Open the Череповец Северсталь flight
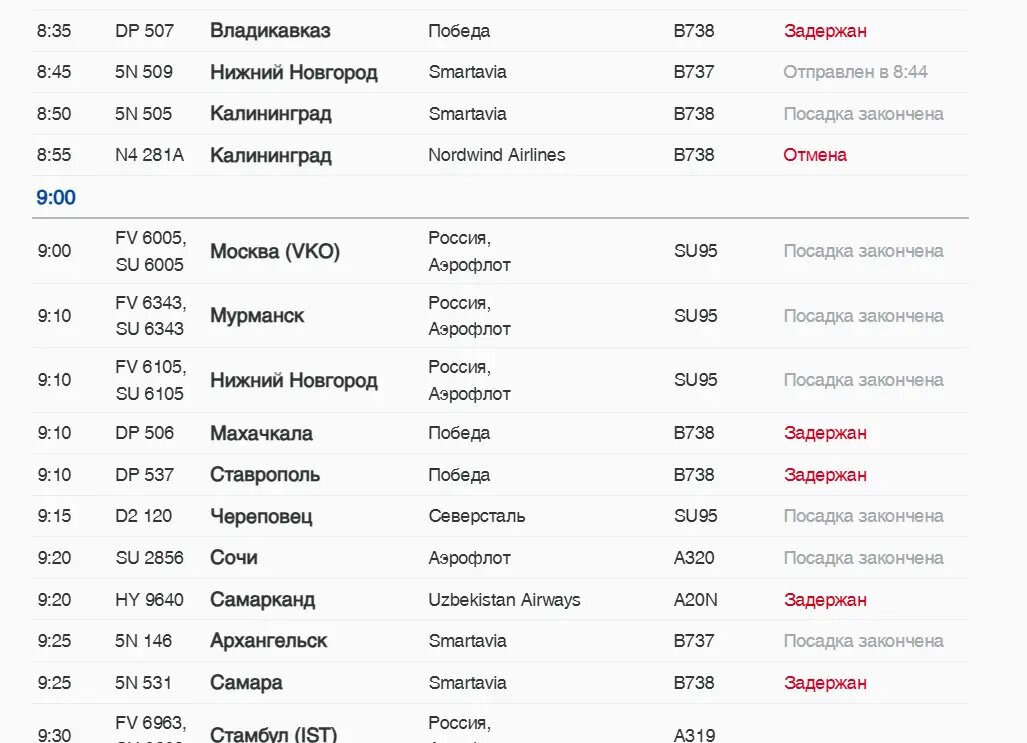Image resolution: width=1027 pixels, height=743 pixels. pyautogui.click(x=500, y=516)
